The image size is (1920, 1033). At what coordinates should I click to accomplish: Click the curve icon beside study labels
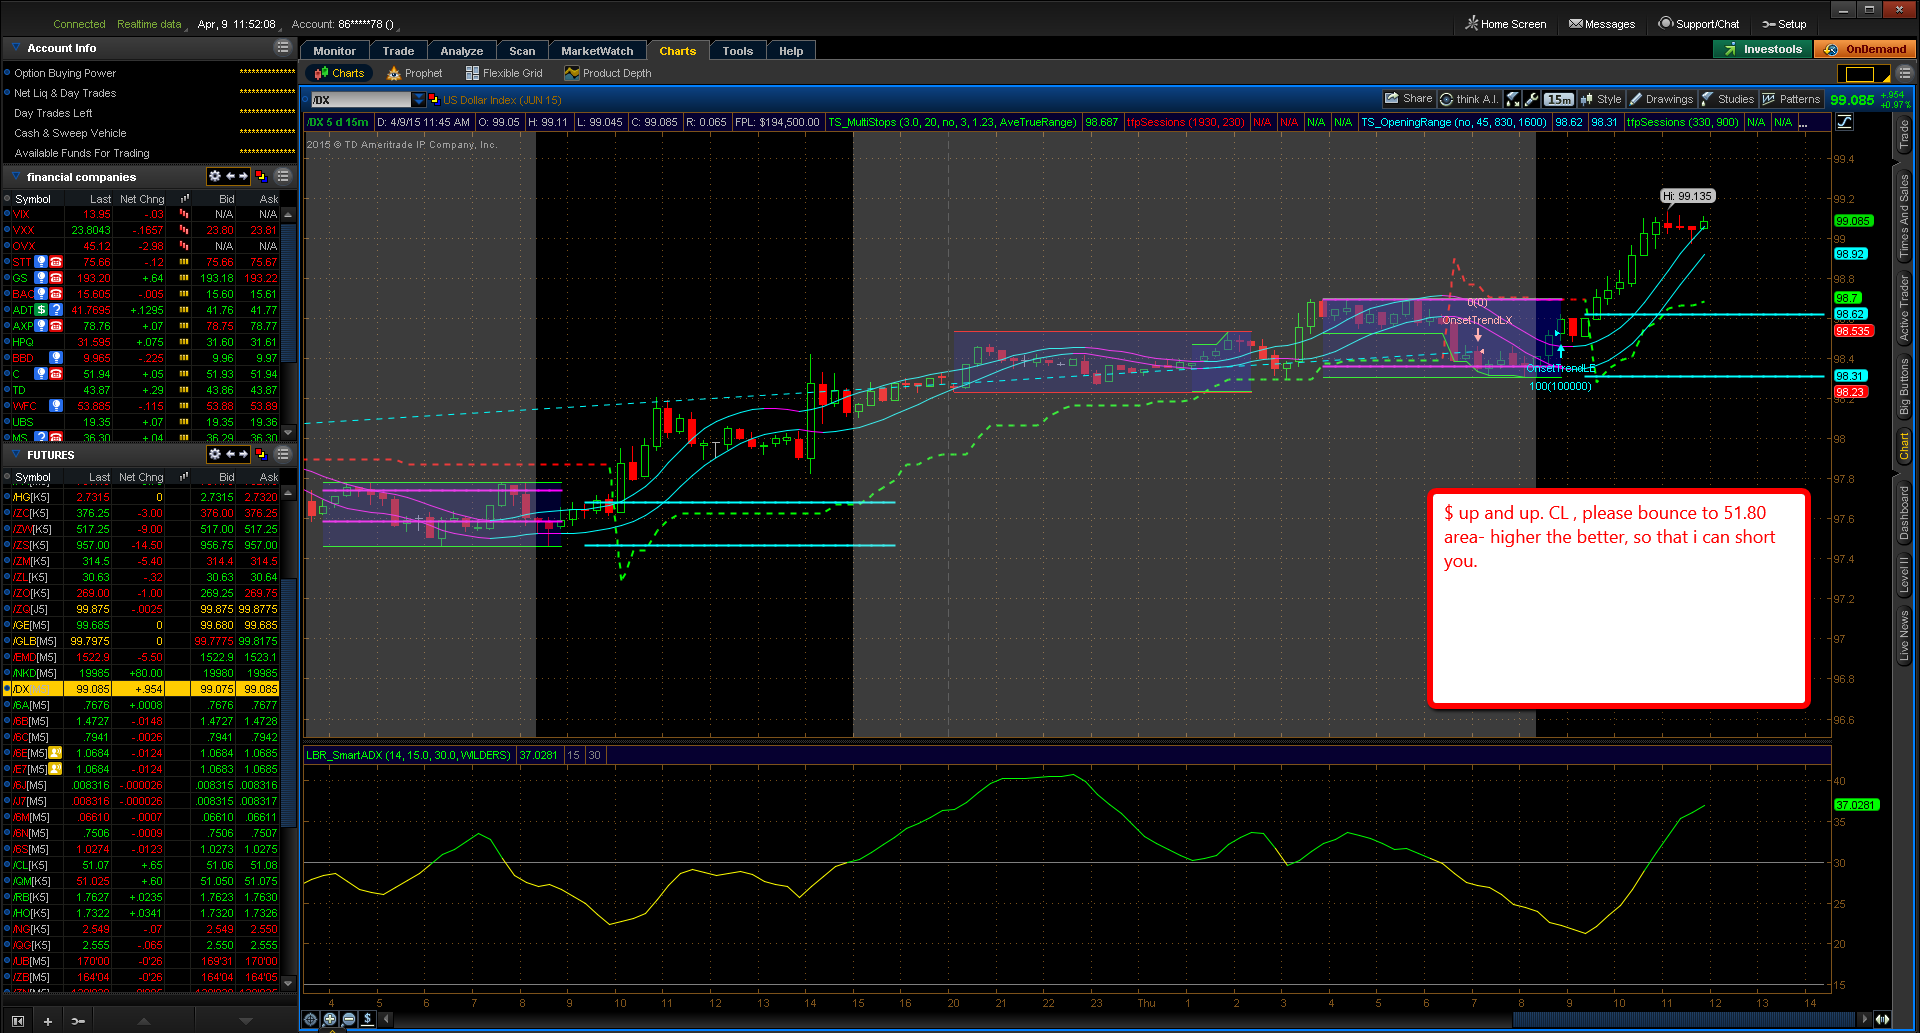pyautogui.click(x=1845, y=122)
